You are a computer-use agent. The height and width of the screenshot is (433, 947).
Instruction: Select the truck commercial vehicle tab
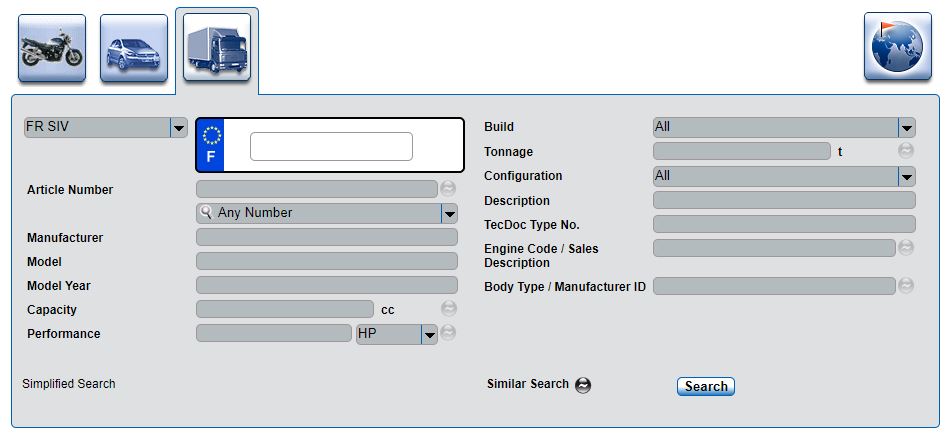(x=217, y=48)
